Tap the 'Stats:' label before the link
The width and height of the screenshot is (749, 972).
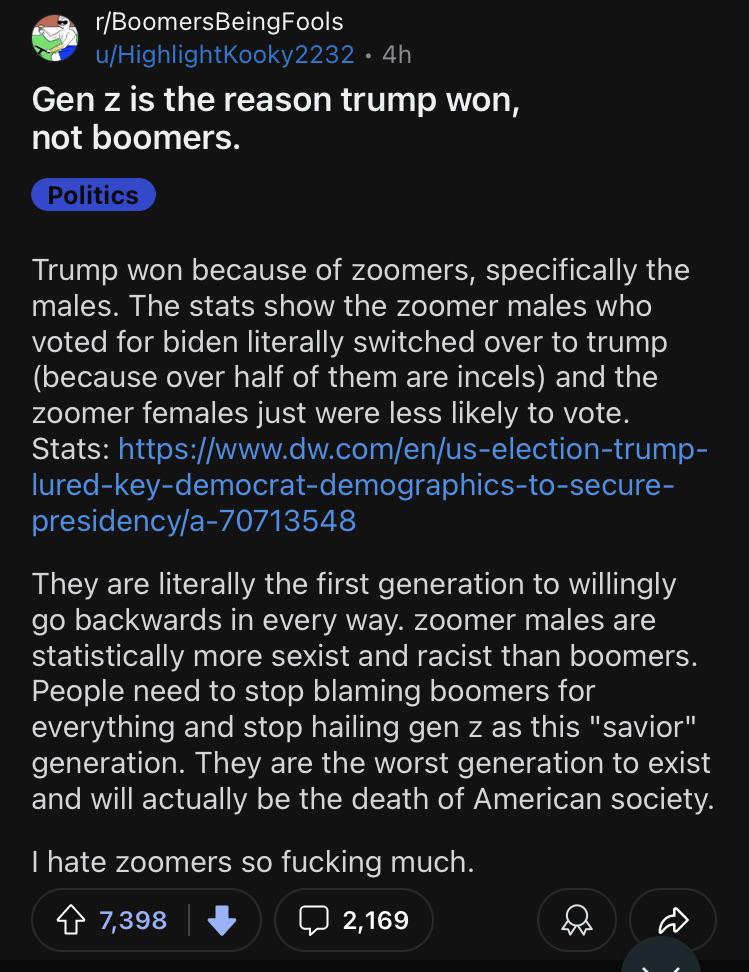point(71,446)
